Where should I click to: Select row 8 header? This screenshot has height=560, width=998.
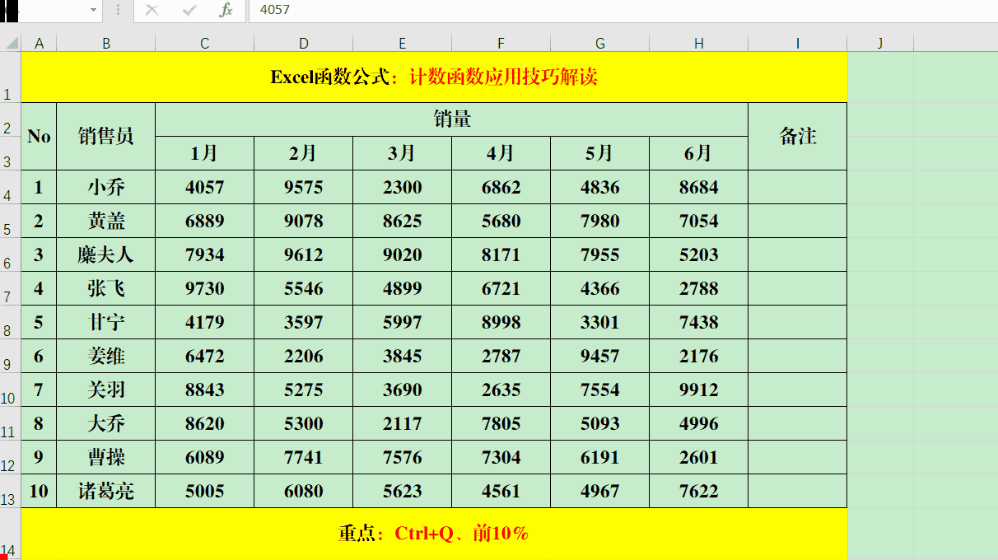click(10, 322)
